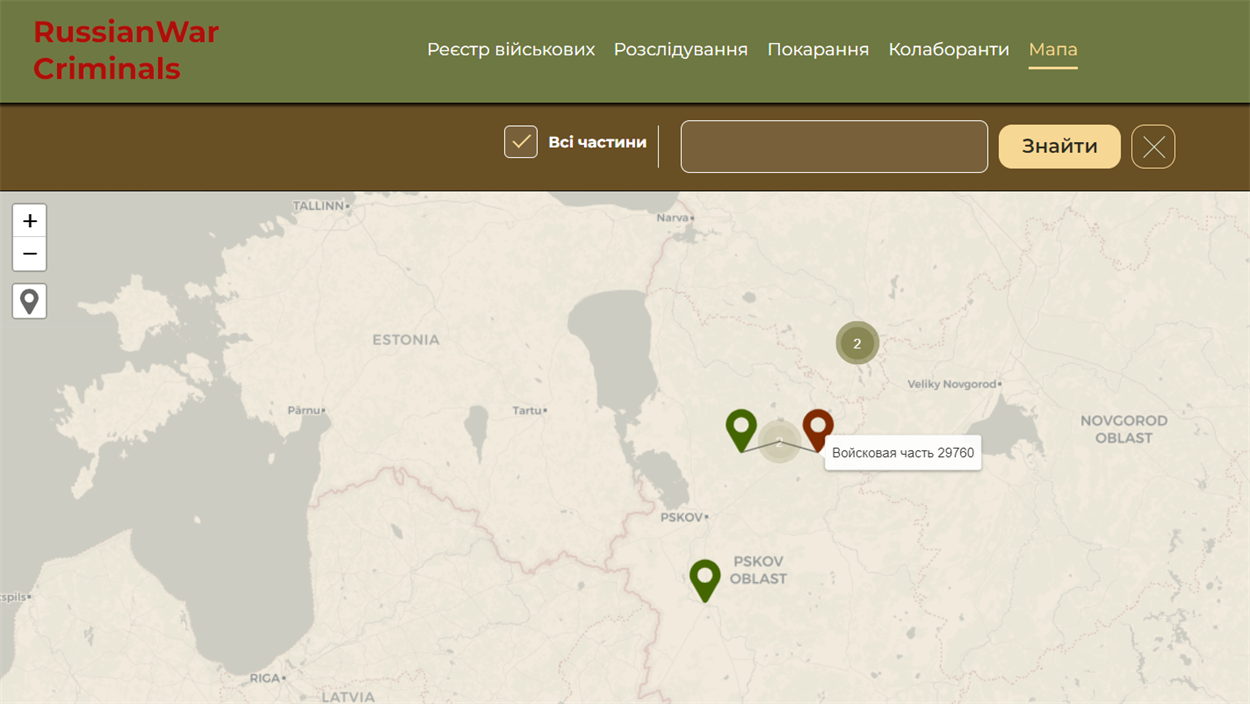1250x704 pixels.
Task: Focus the unit search input field
Action: 834,147
